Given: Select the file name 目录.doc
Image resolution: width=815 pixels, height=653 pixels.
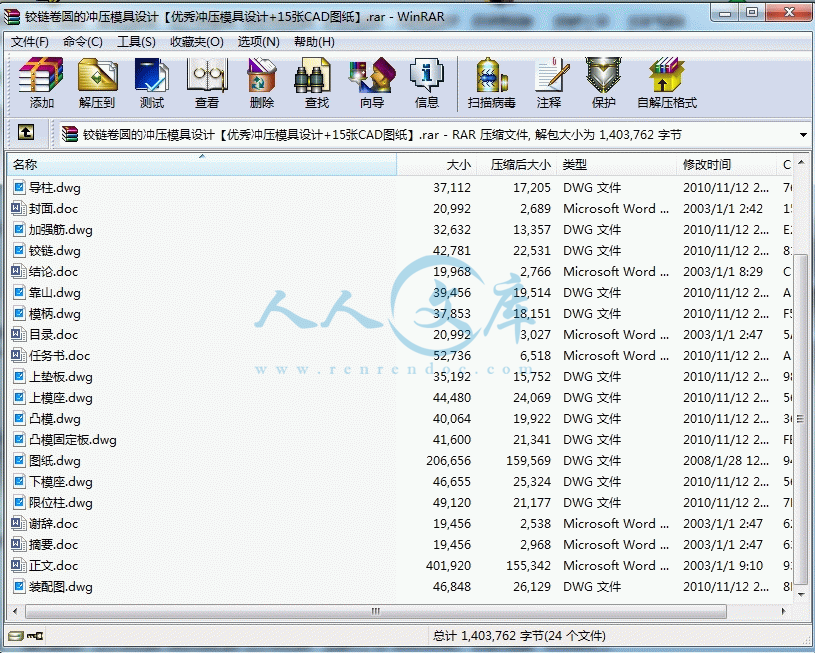Looking at the screenshot, I should tap(54, 334).
